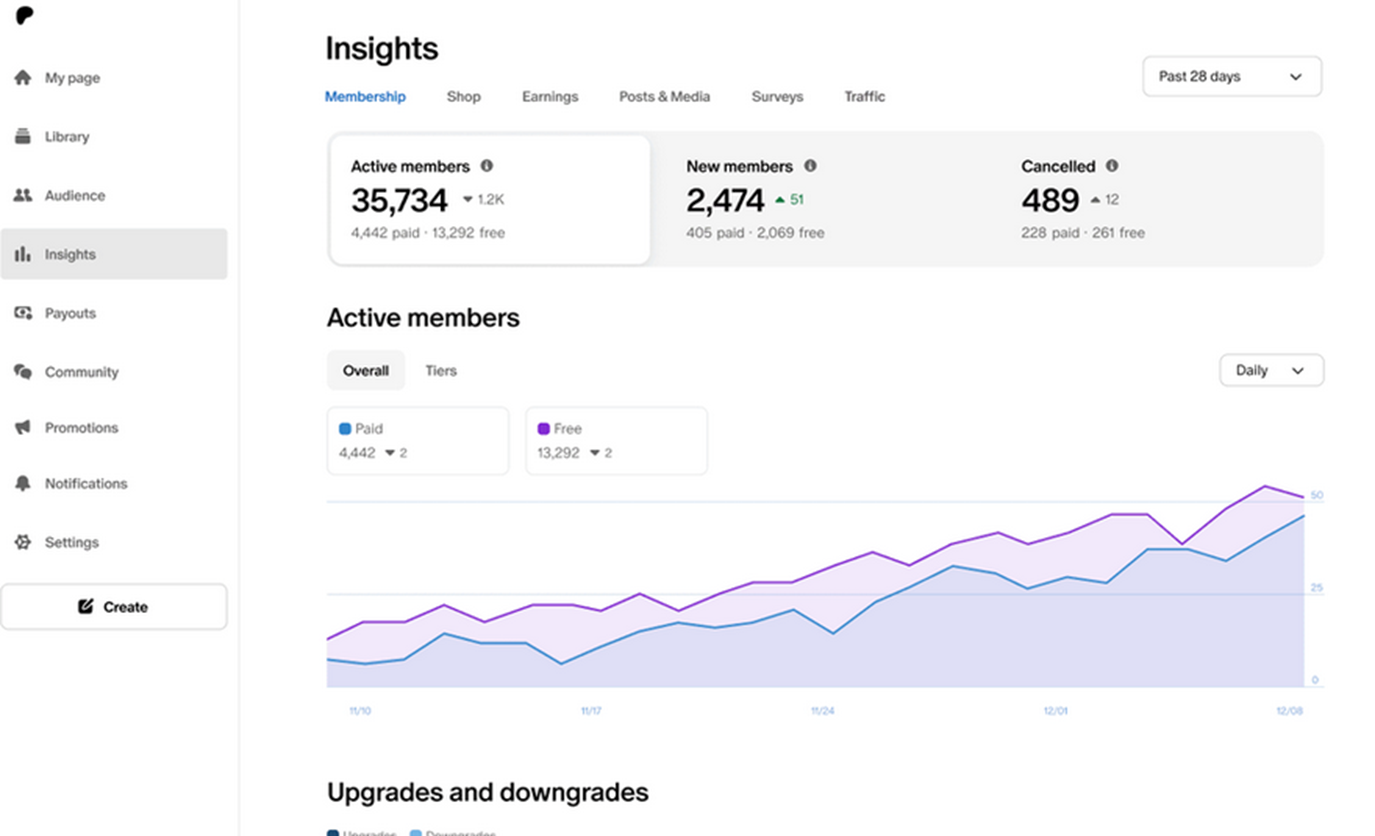Viewport: 1375px width, 836px height.
Task: Click info icon beside Active members
Action: (x=487, y=166)
